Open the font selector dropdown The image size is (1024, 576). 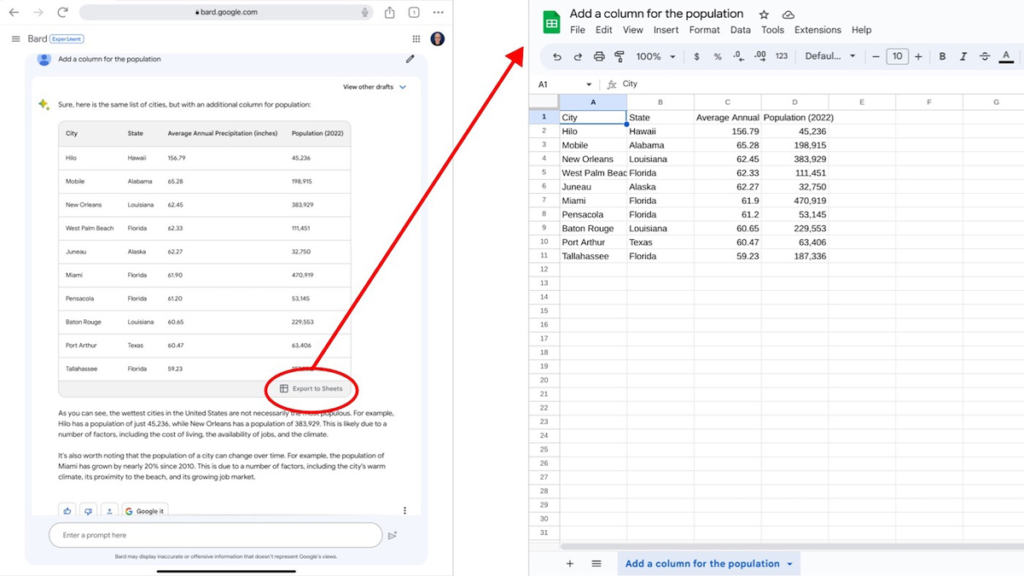[827, 57]
